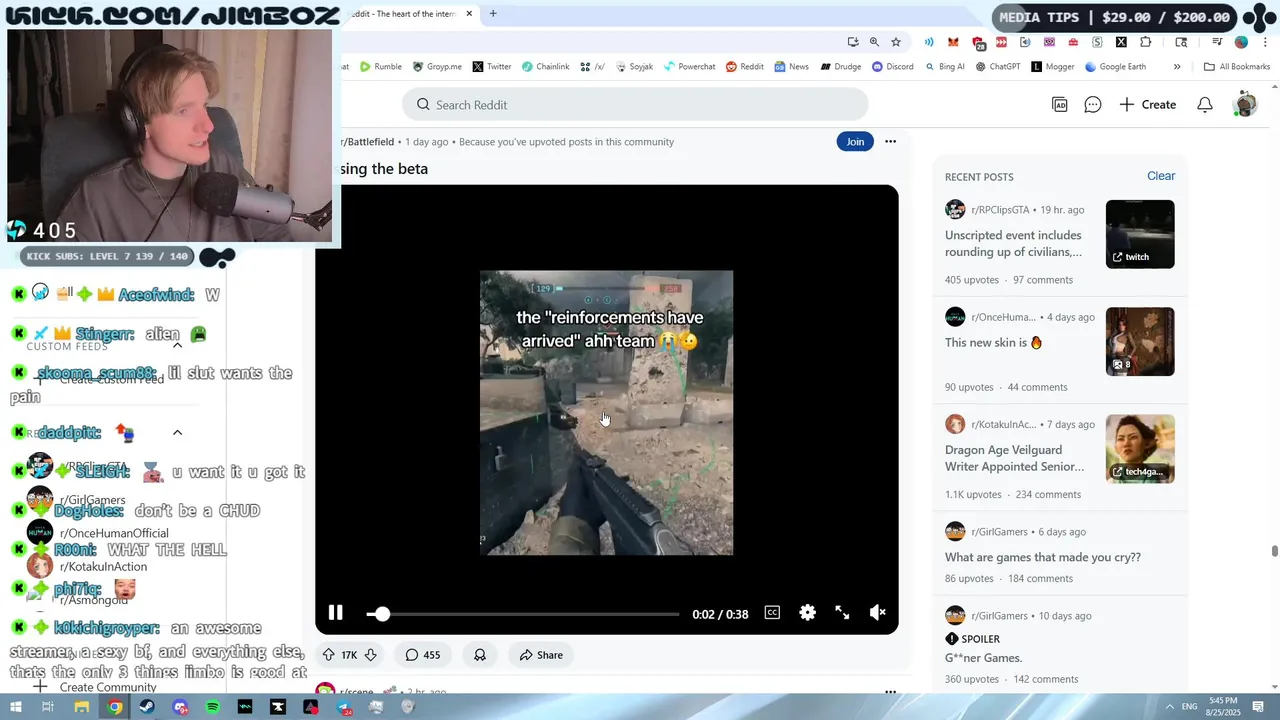Open Dragon Age Veilguard post
1280x720 pixels.
[1014, 458]
